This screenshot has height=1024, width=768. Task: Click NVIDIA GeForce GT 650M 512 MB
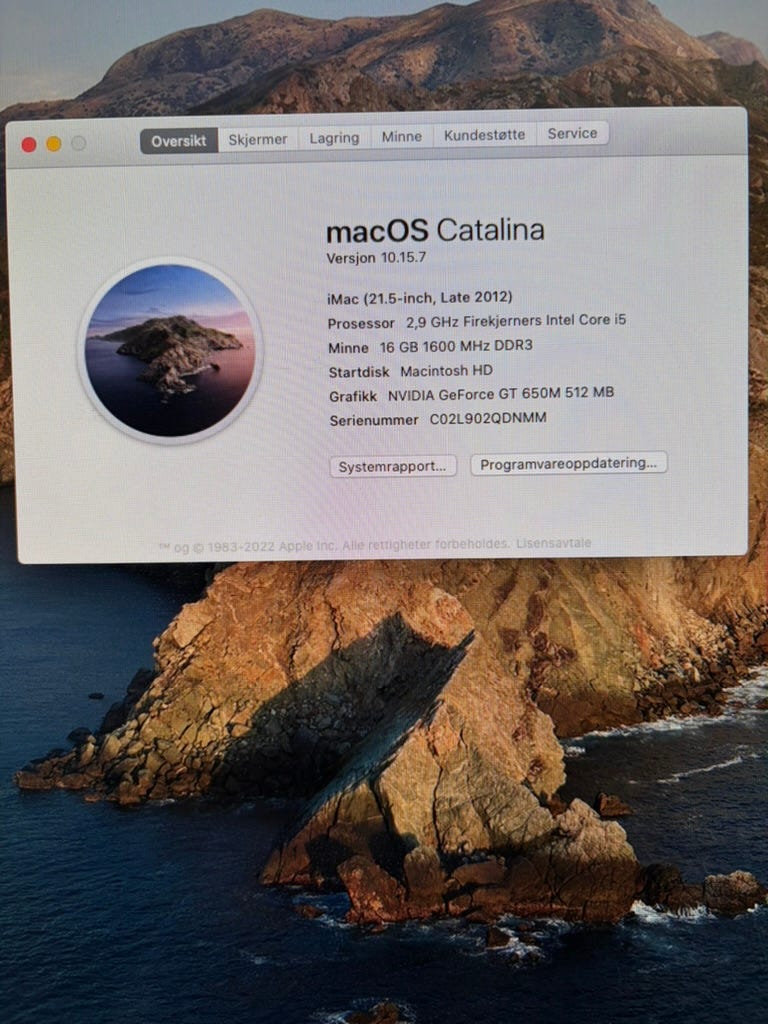[501, 394]
